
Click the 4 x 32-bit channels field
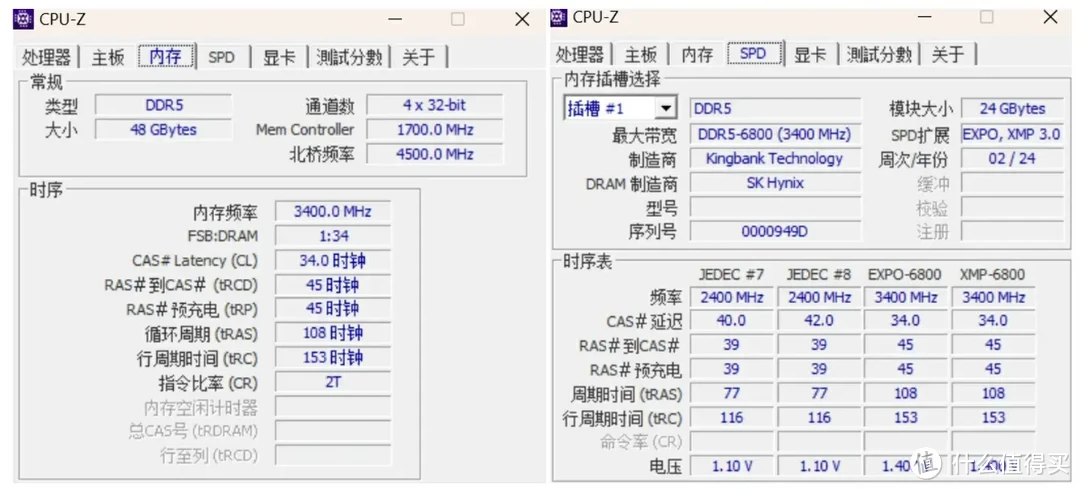coord(434,105)
